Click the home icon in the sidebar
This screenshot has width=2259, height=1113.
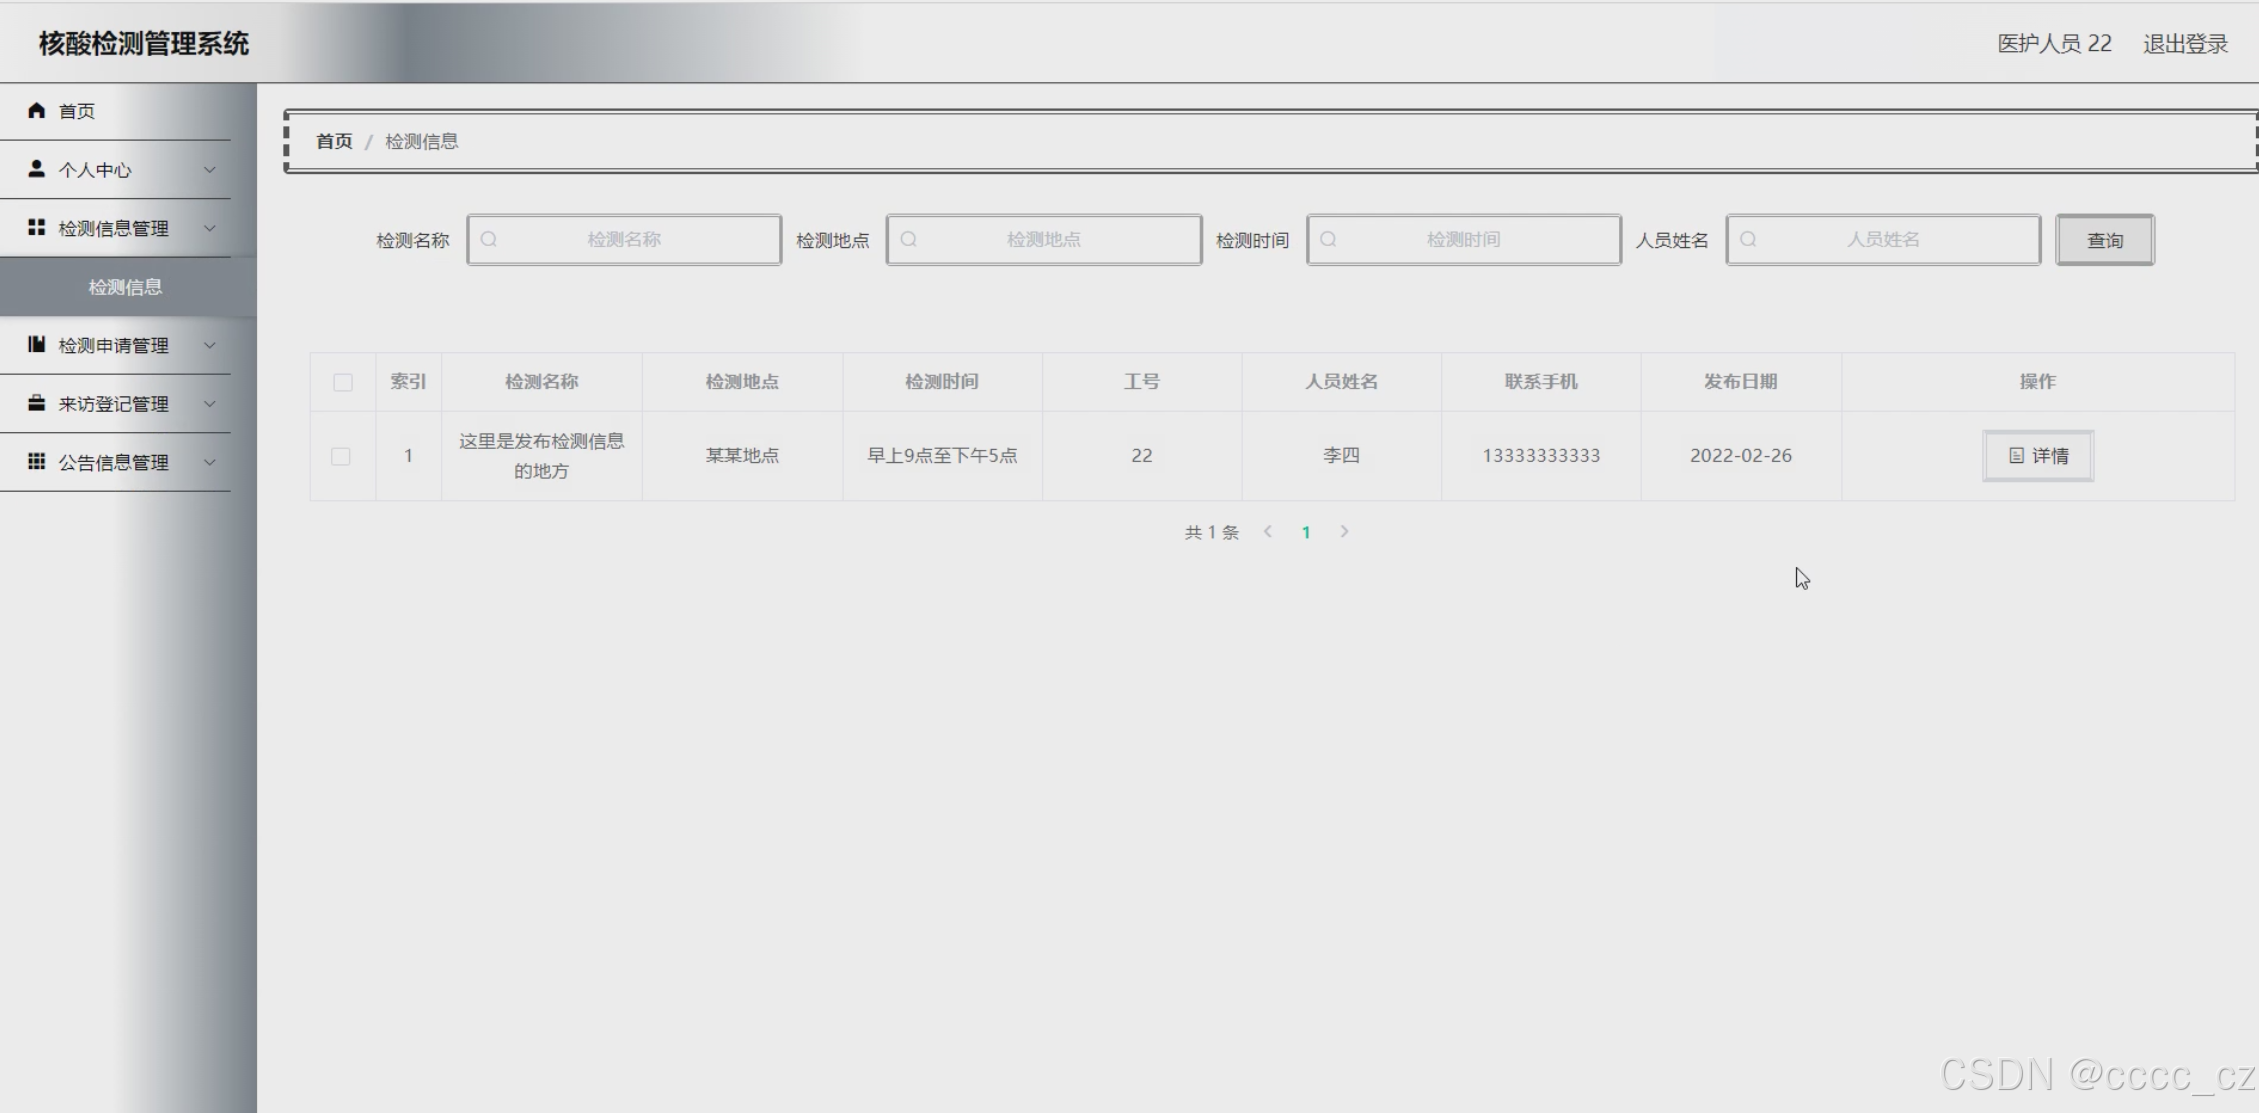[x=37, y=110]
